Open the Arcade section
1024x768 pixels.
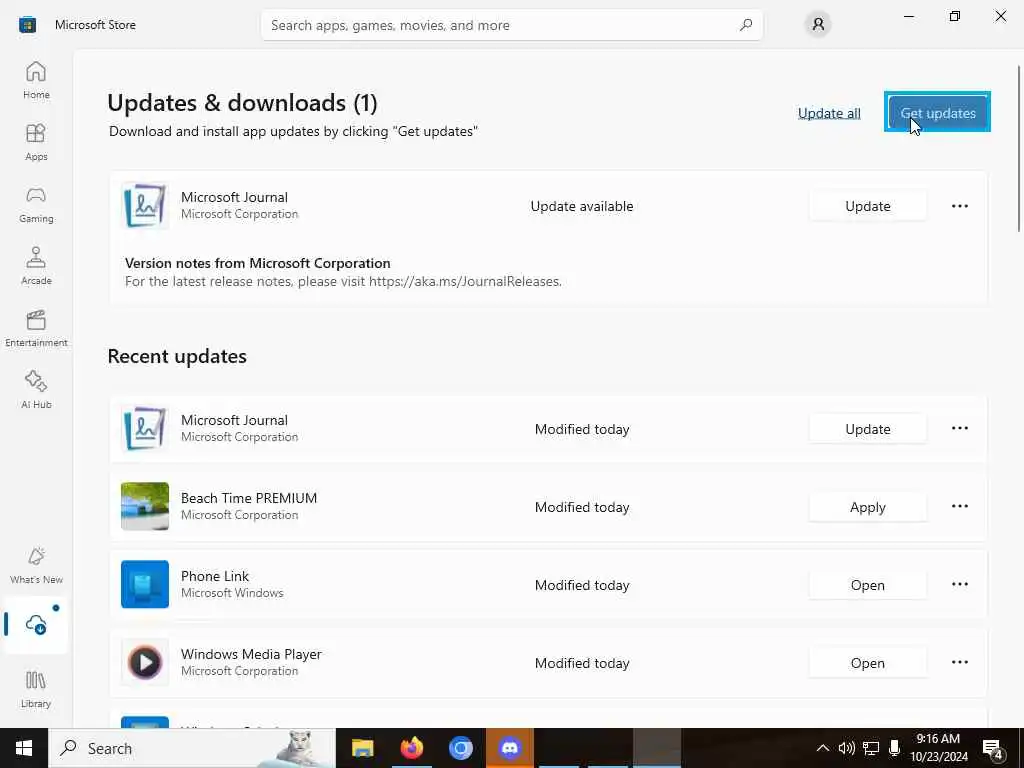click(x=36, y=266)
